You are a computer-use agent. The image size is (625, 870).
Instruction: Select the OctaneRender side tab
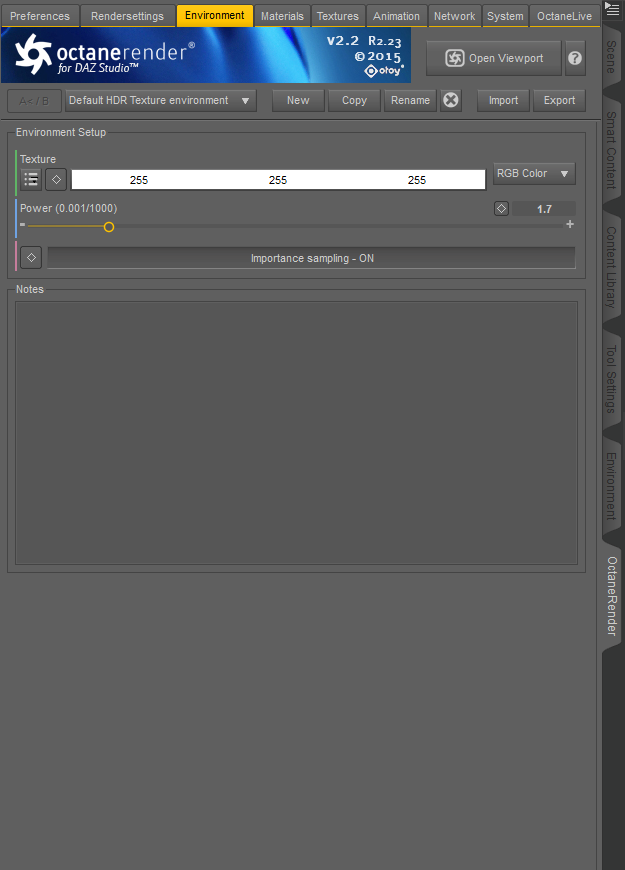[x=611, y=595]
